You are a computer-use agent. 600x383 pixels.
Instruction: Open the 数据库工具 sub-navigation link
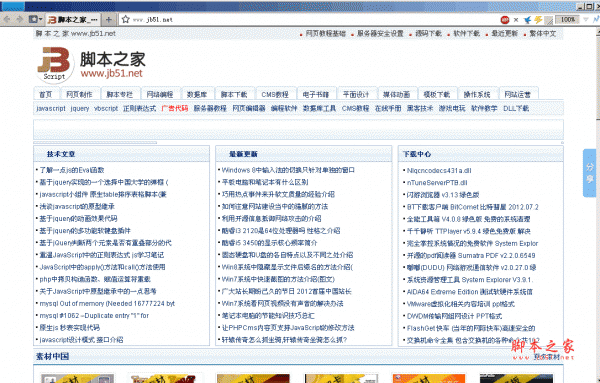[x=320, y=108]
